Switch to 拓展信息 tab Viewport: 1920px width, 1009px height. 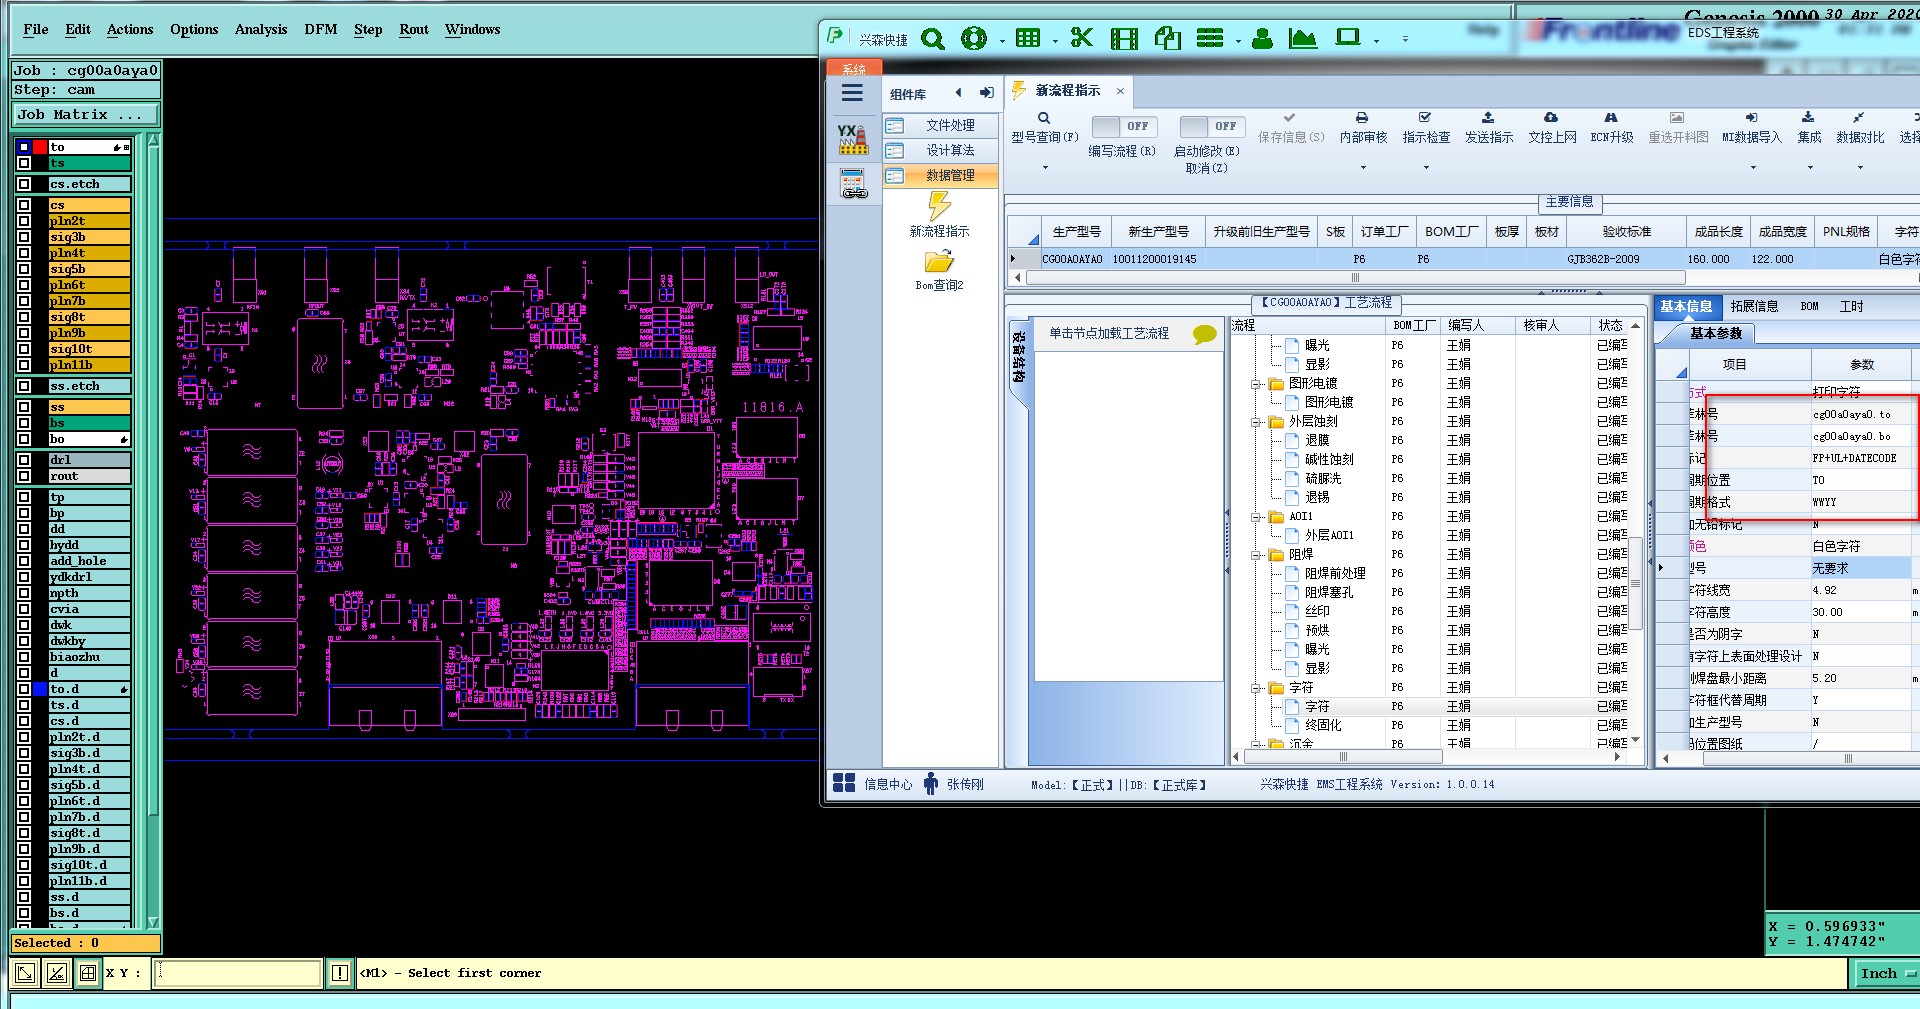[x=1754, y=306]
